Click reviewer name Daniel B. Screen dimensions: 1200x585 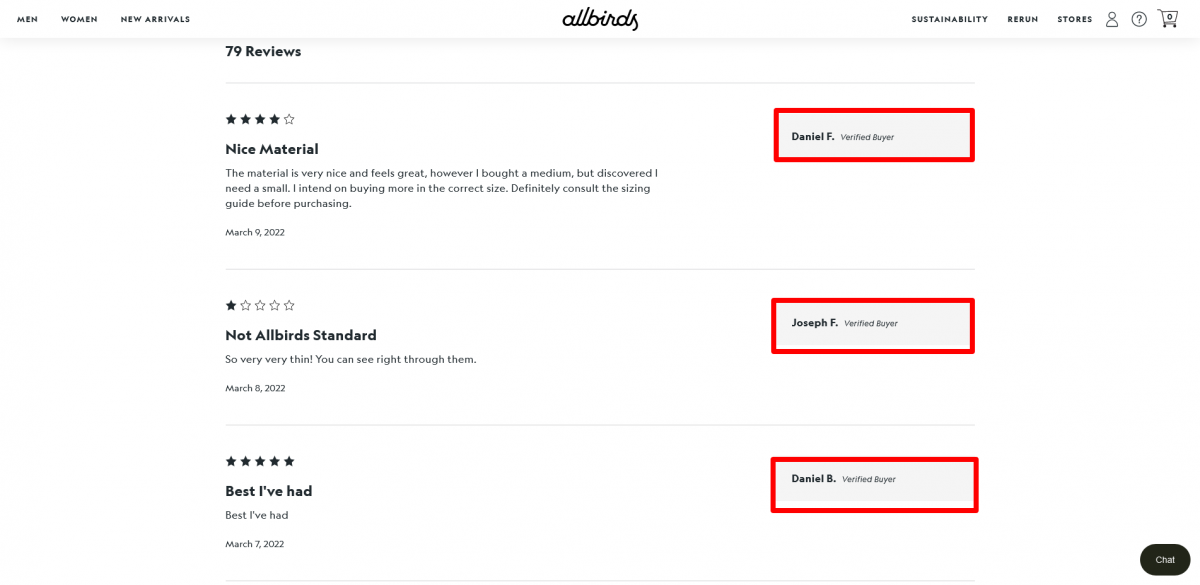(813, 478)
